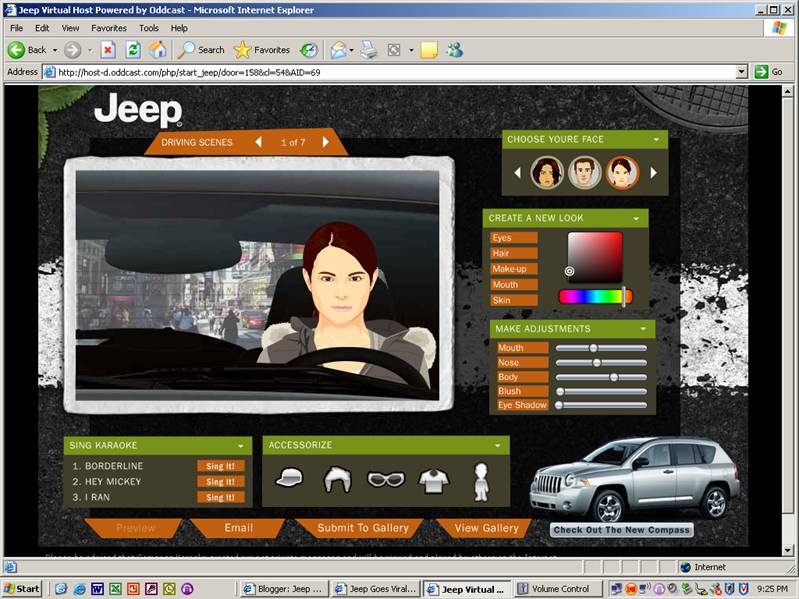This screenshot has width=799, height=599.
Task: Choose the winter hat accessory icon
Action: click(337, 479)
